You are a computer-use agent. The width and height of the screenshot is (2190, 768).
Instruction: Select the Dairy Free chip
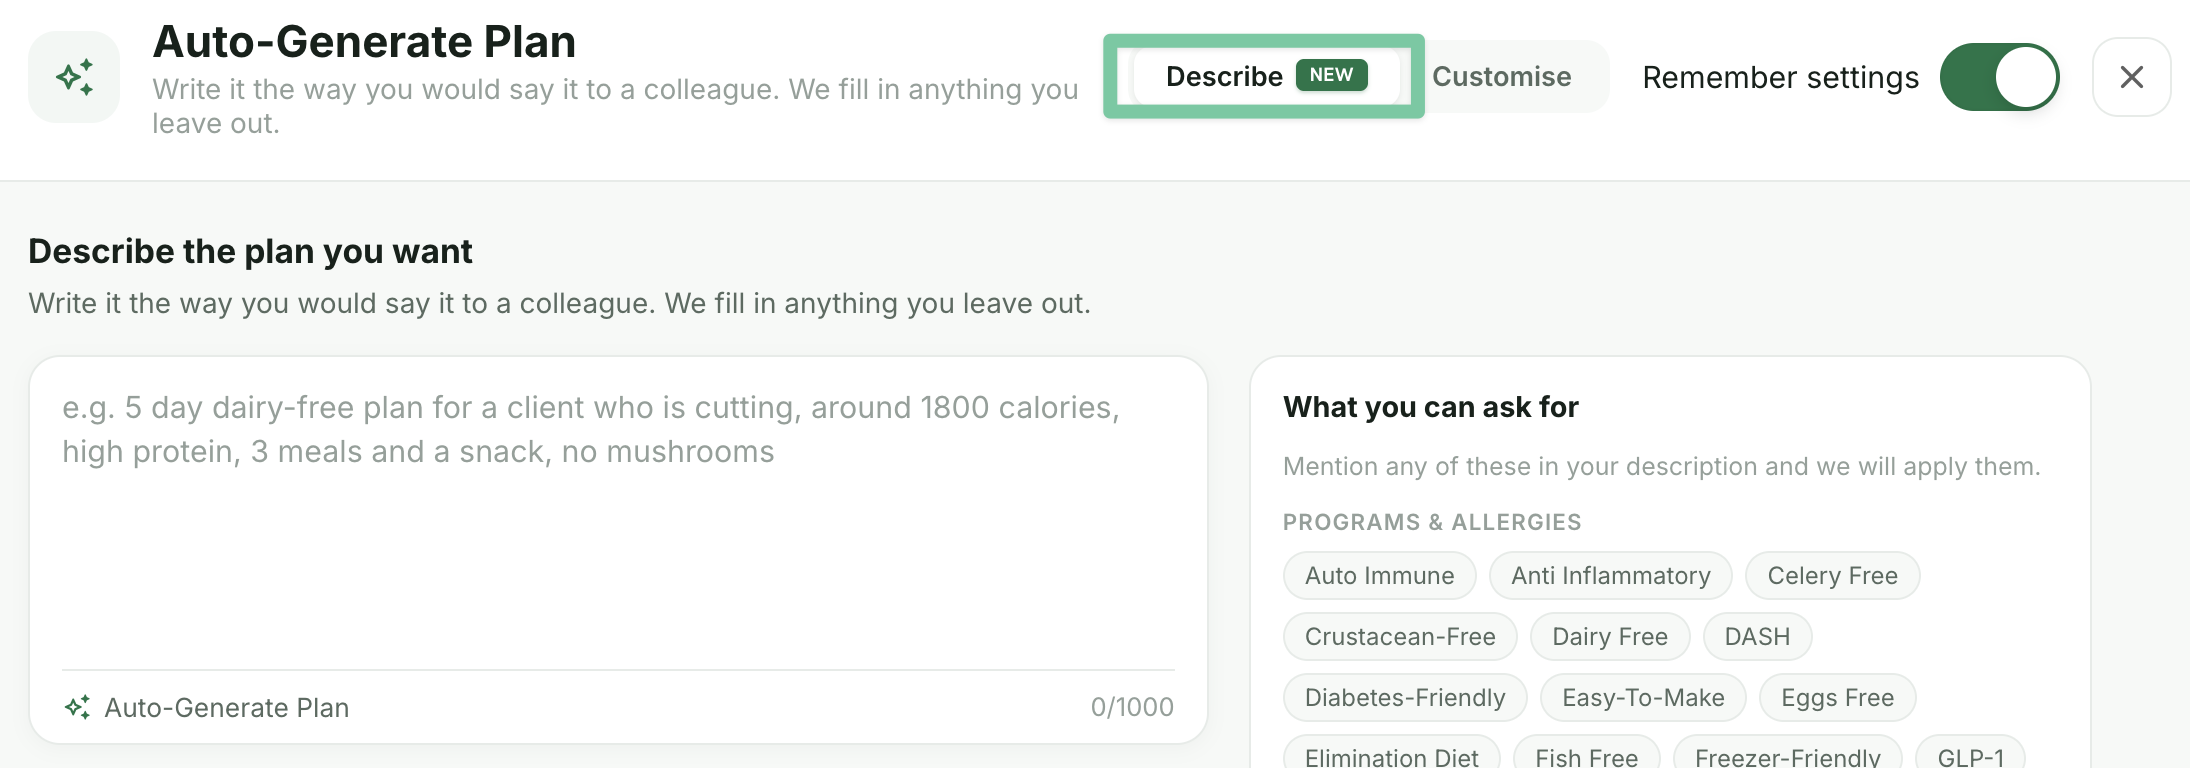[x=1610, y=637]
